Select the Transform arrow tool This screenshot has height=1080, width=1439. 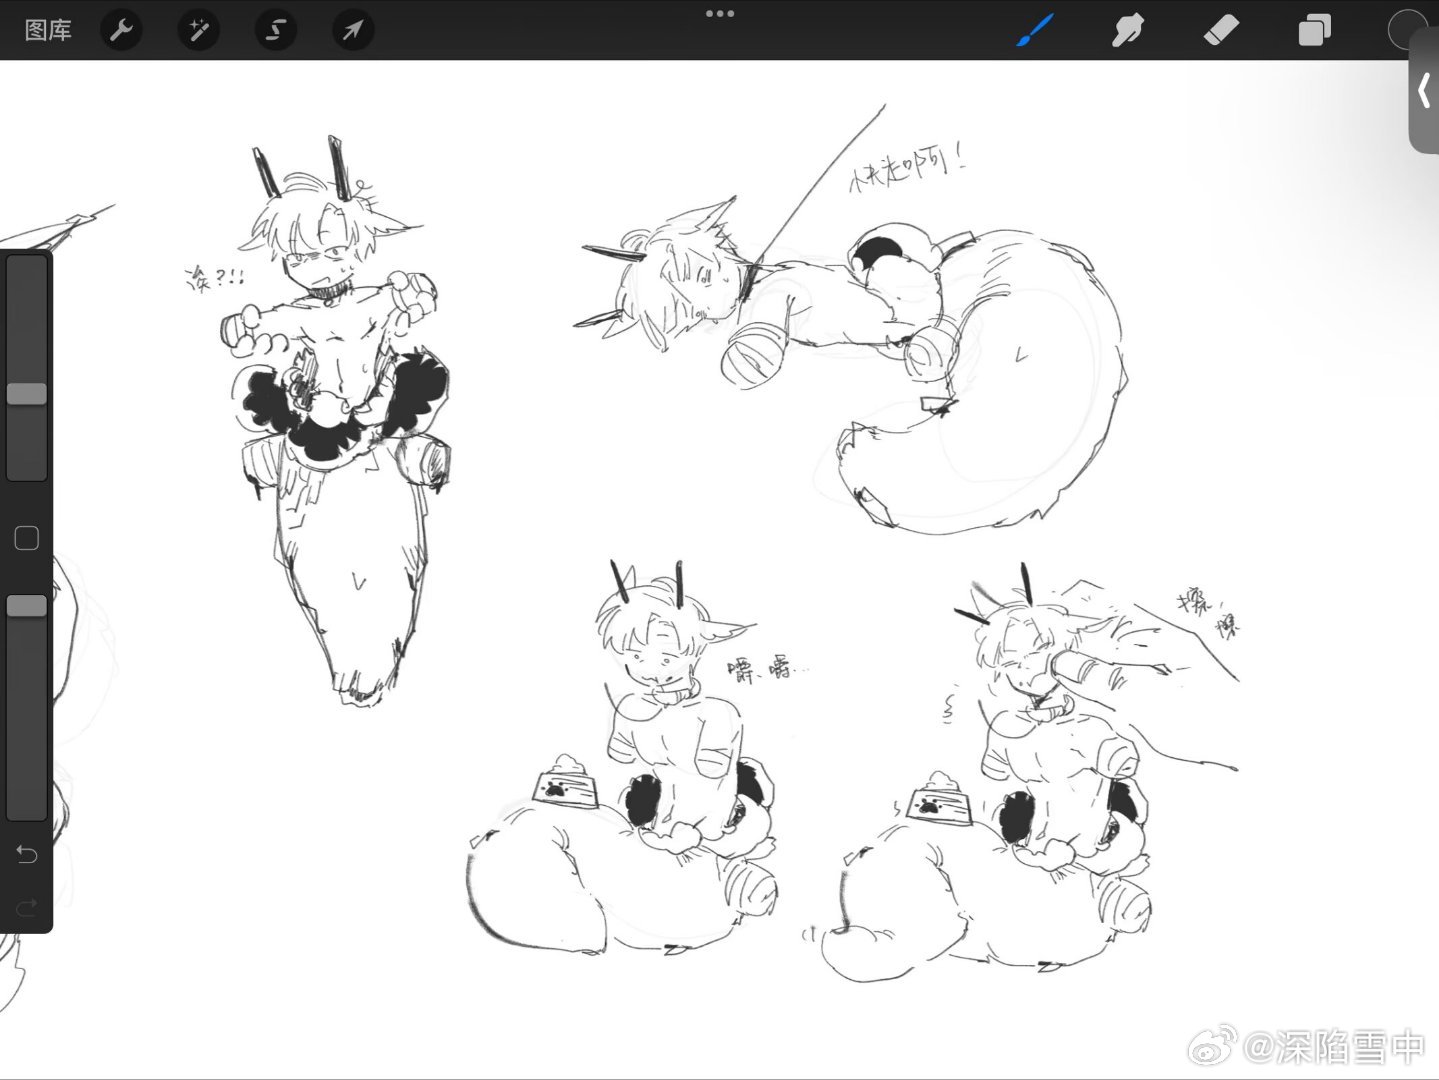pos(352,30)
